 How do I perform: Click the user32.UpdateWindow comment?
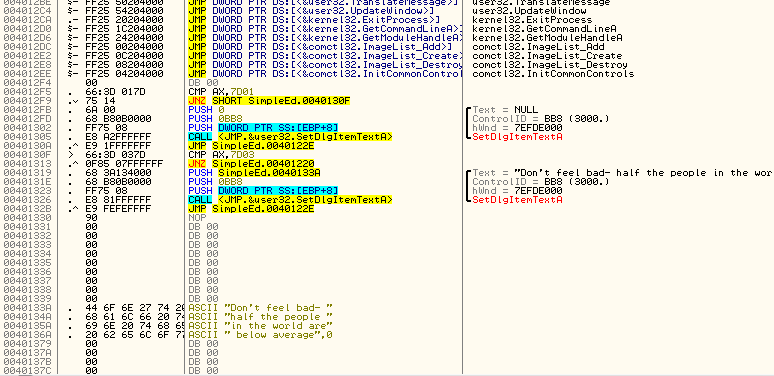tap(529, 11)
